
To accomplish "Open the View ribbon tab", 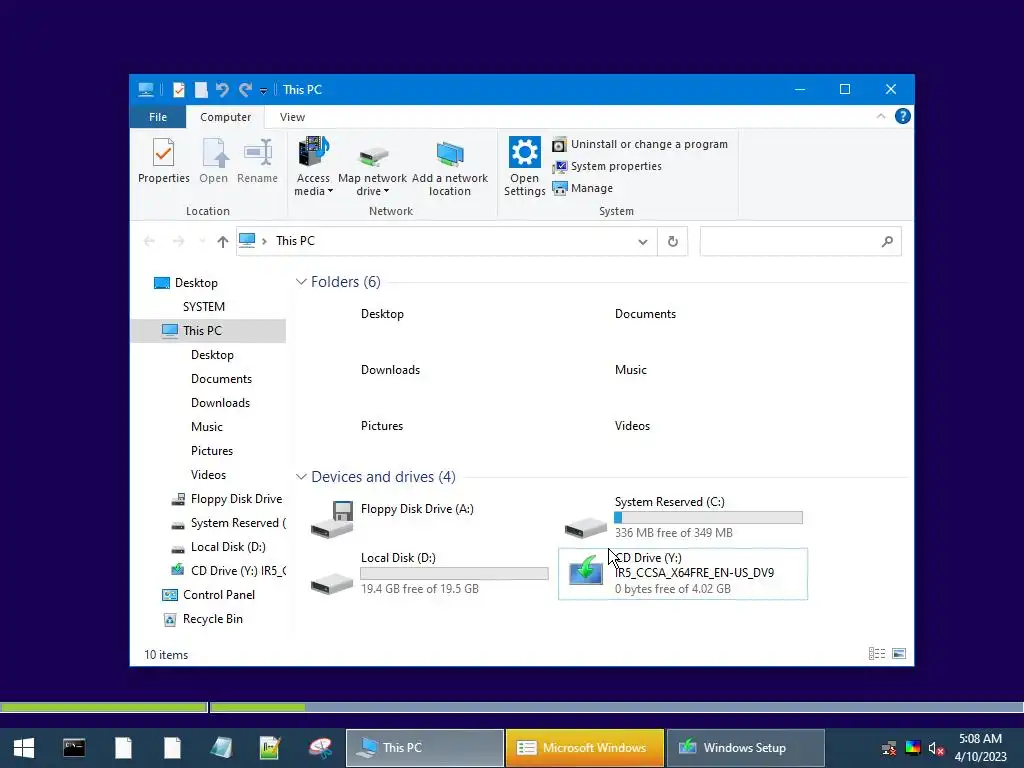I will [x=292, y=117].
